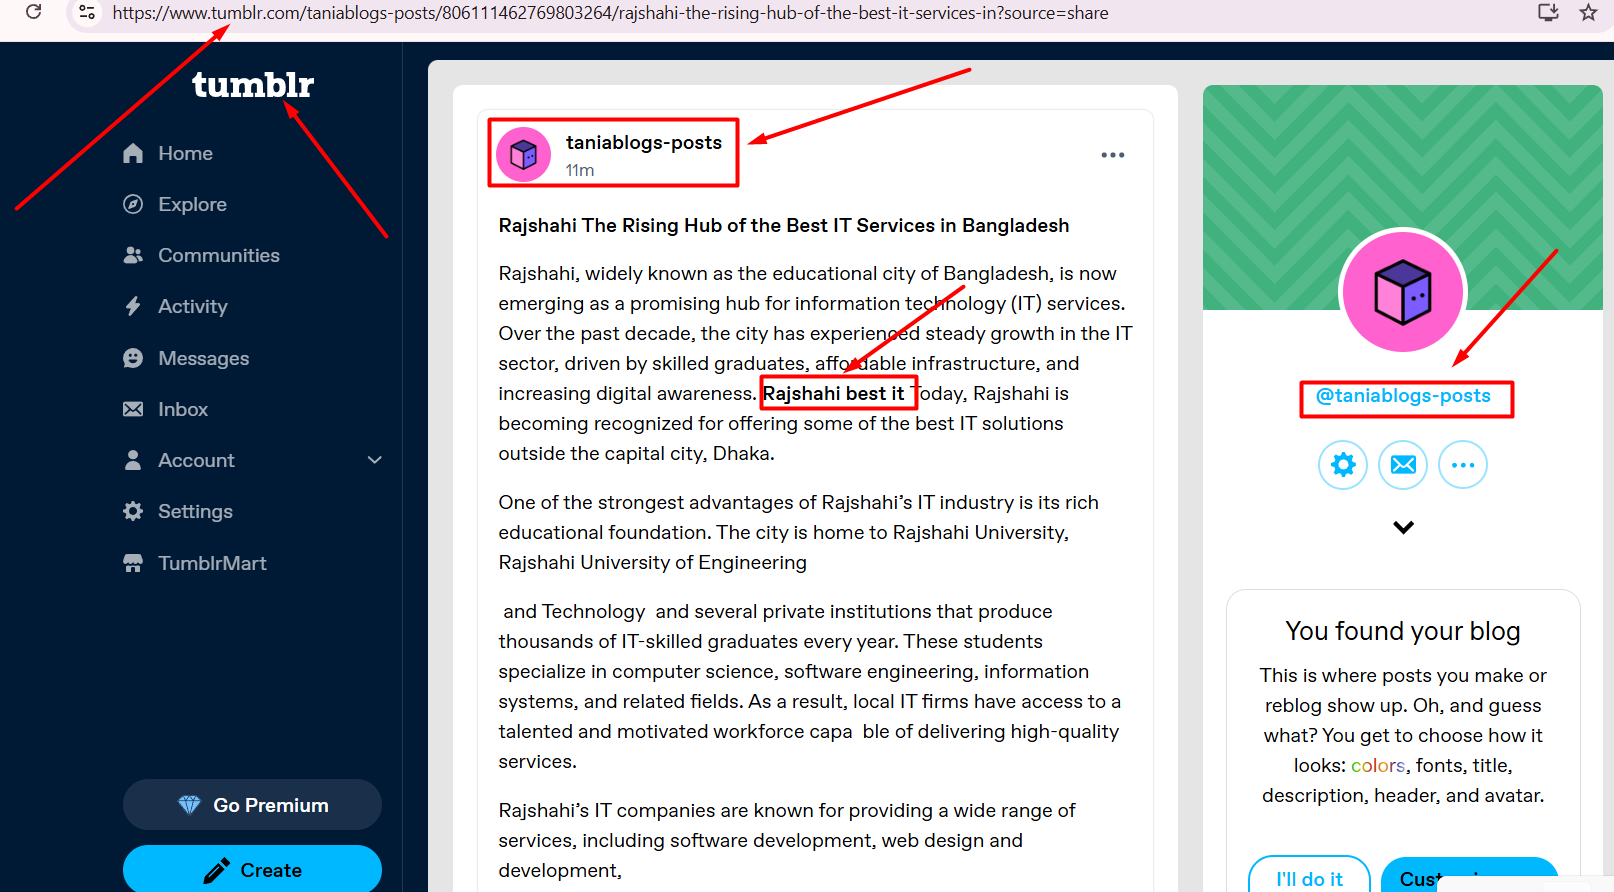Screen dimensions: 1614x892
Task: Click the TumblrMart shop icon
Action: click(133, 563)
